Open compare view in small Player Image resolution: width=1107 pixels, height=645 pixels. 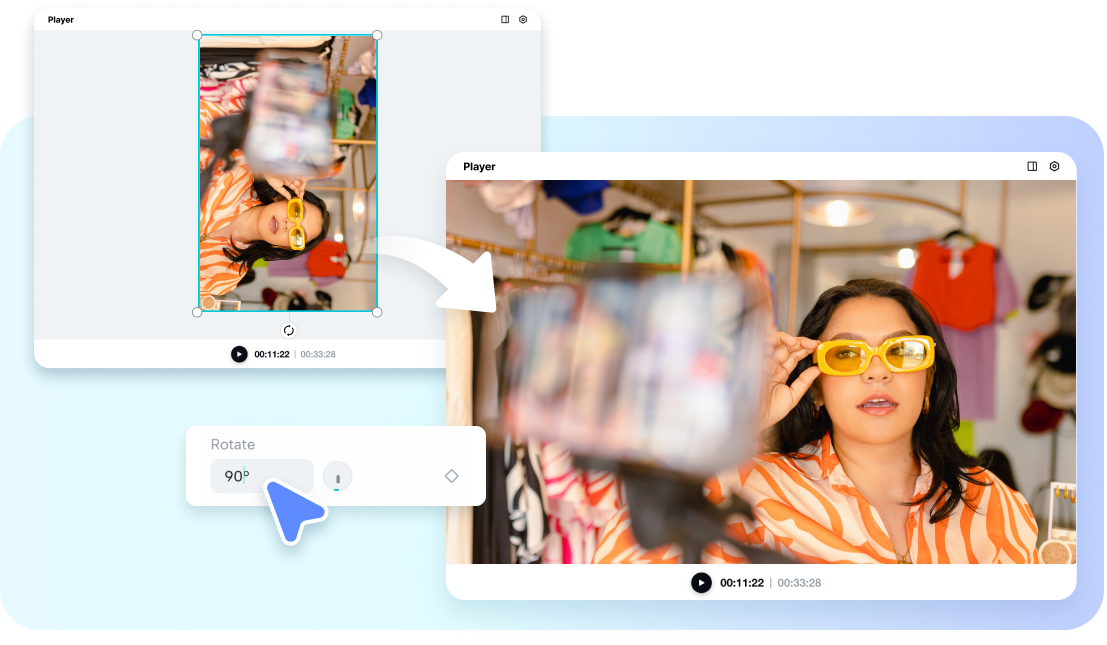coord(505,20)
